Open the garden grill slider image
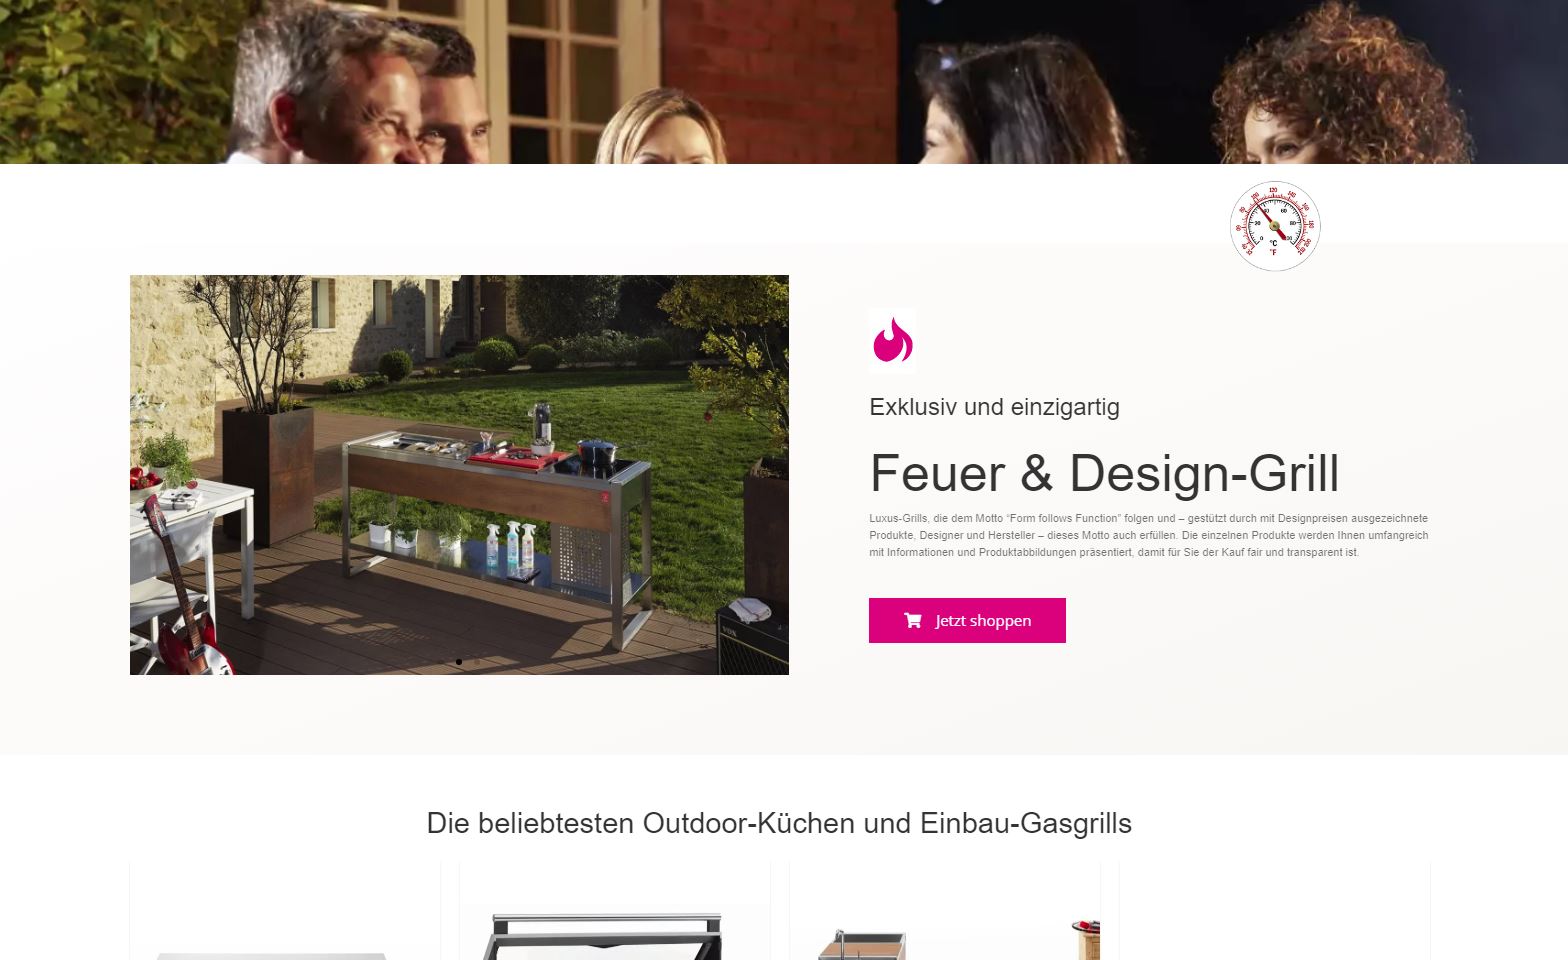The height and width of the screenshot is (960, 1568). pyautogui.click(x=459, y=474)
